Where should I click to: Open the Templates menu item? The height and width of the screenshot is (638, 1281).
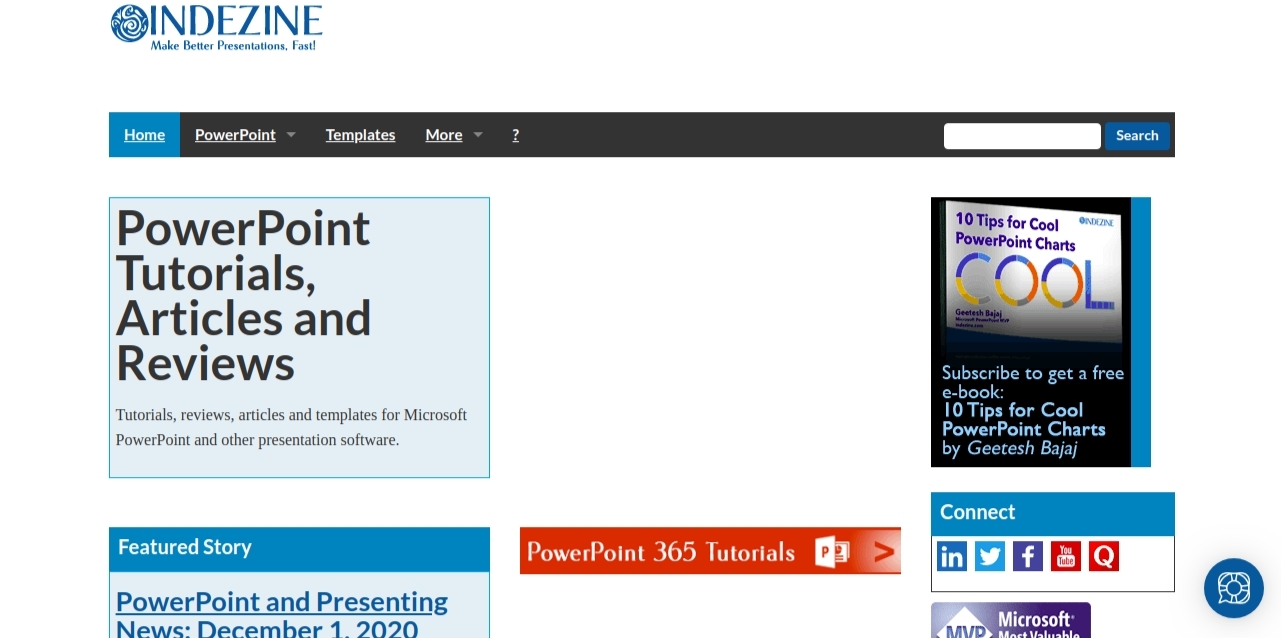pos(360,135)
